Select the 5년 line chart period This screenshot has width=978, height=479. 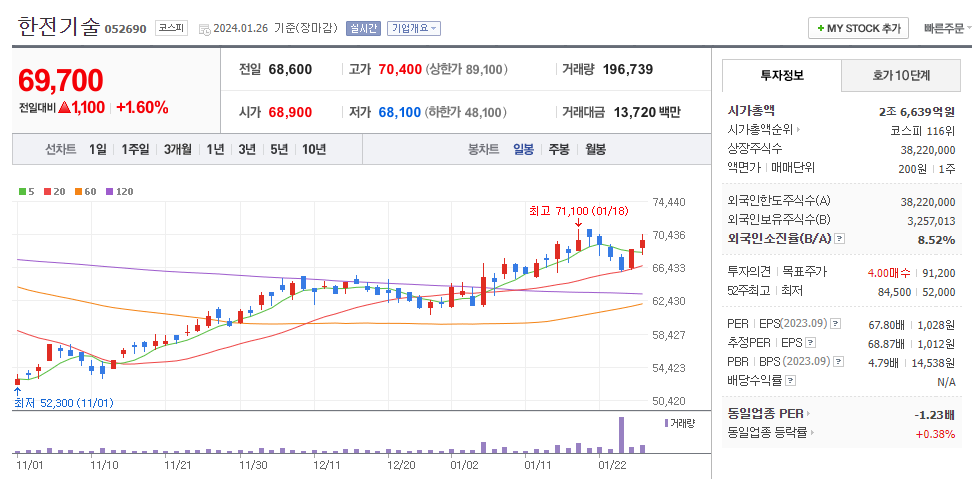coord(279,149)
